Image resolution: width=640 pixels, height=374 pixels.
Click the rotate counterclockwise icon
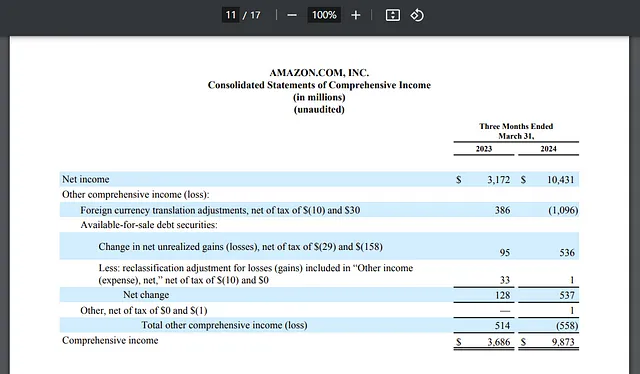417,16
